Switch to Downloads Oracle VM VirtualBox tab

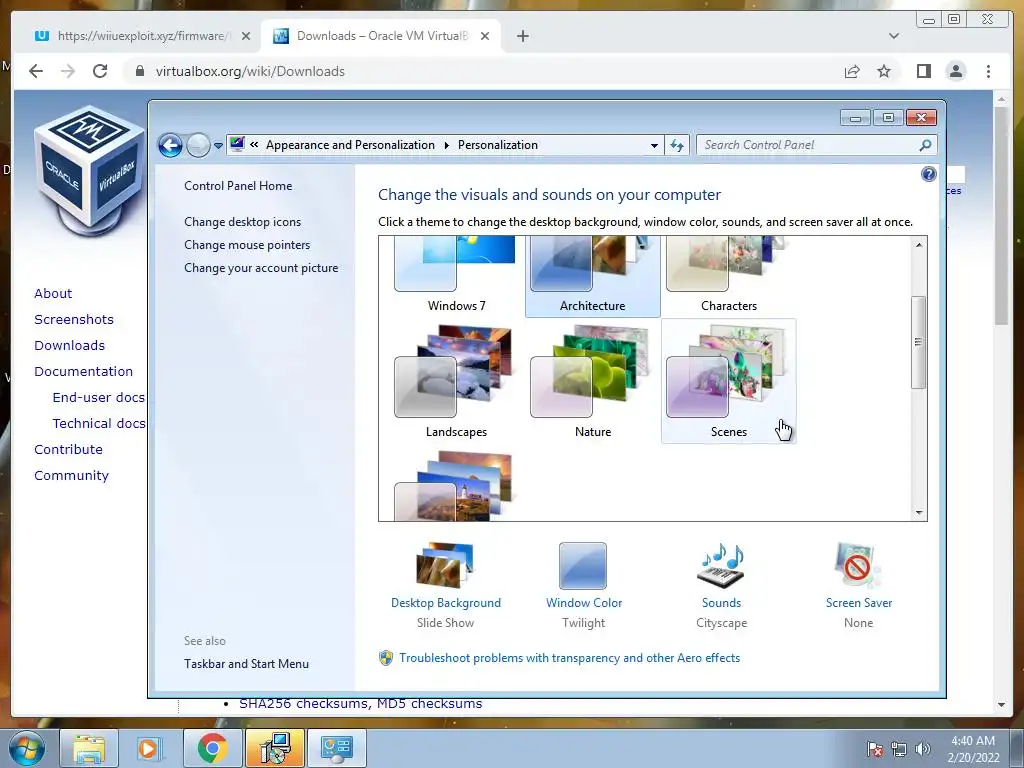[382, 36]
